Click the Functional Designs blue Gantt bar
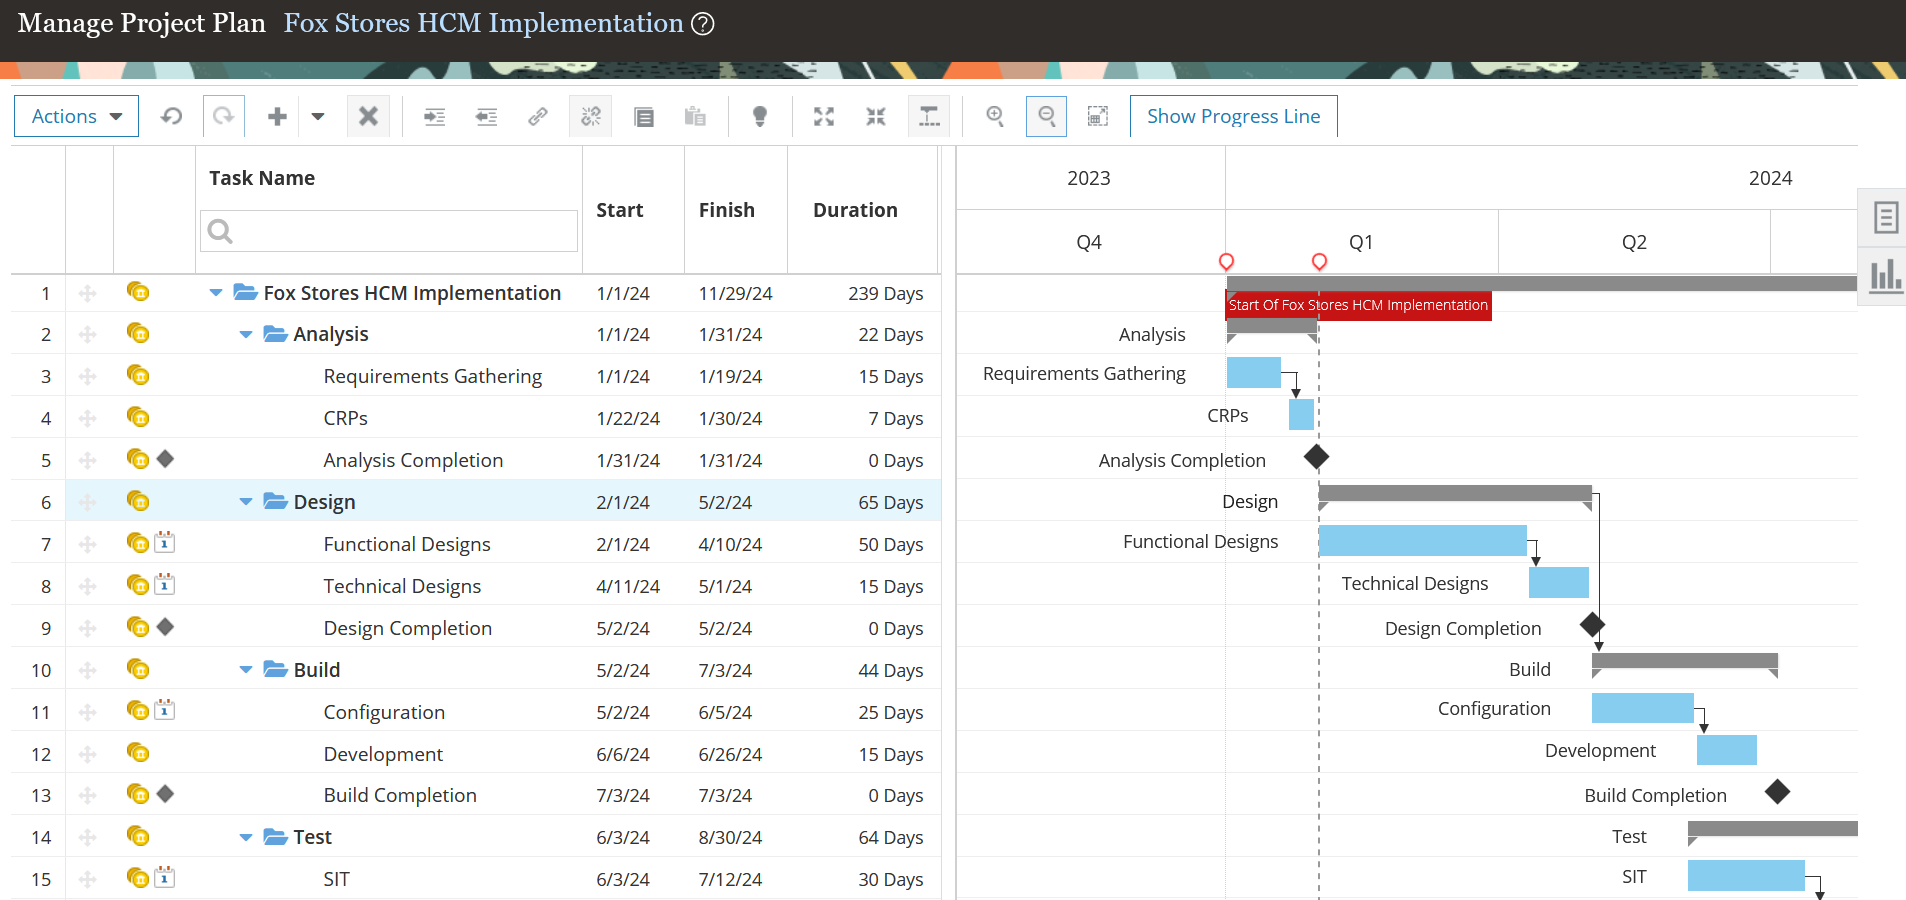 point(1423,540)
